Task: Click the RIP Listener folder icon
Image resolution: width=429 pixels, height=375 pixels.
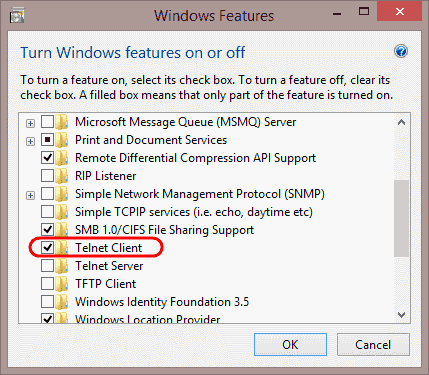Action: pyautogui.click(x=62, y=176)
